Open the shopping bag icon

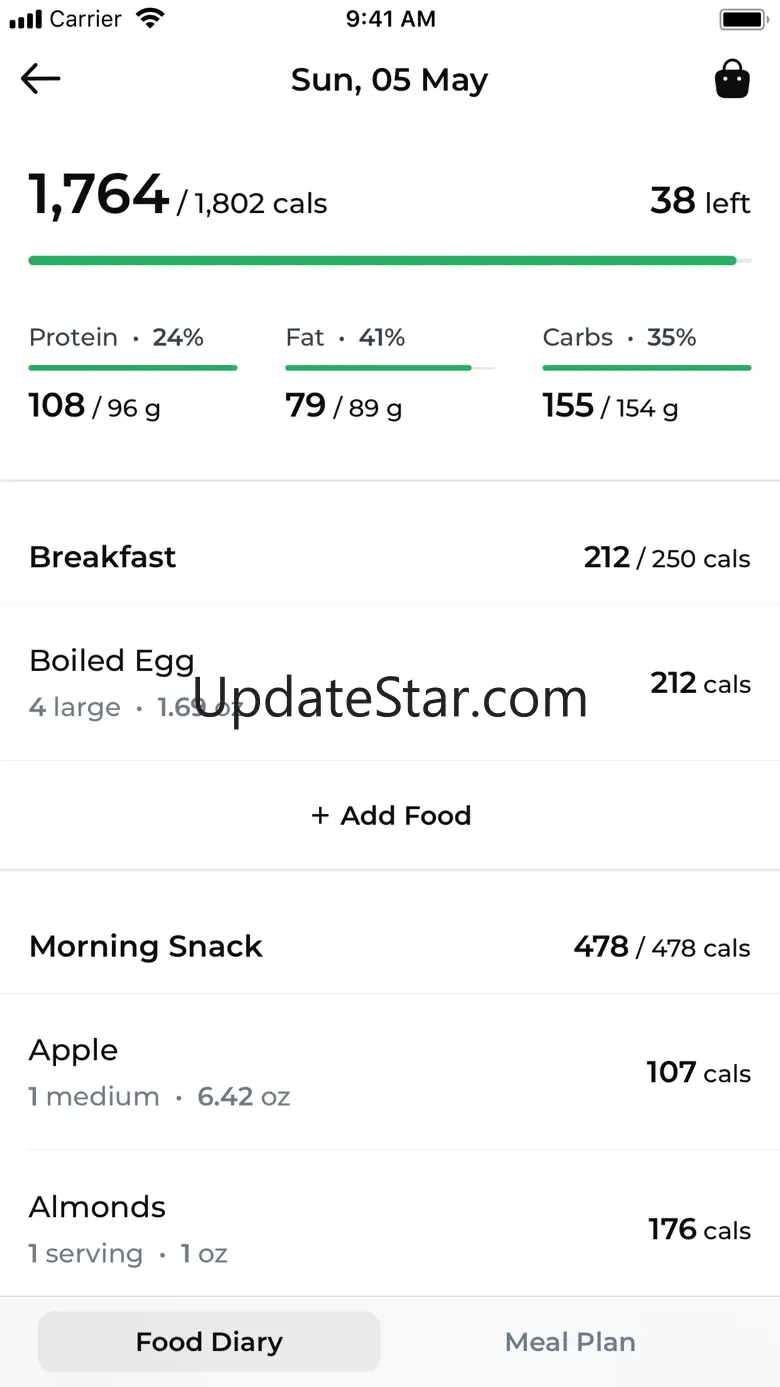click(x=732, y=79)
